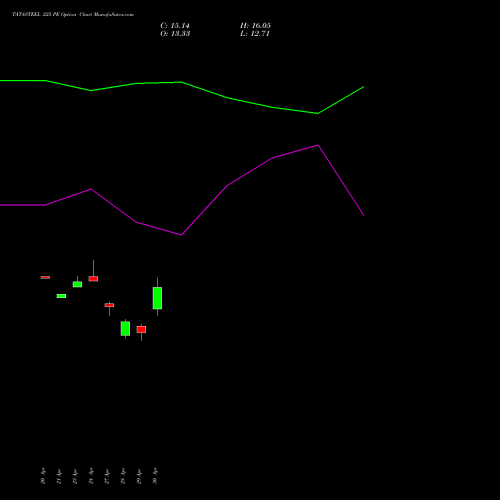
Task: Select the low value L: 12.71
Action: tap(255, 34)
